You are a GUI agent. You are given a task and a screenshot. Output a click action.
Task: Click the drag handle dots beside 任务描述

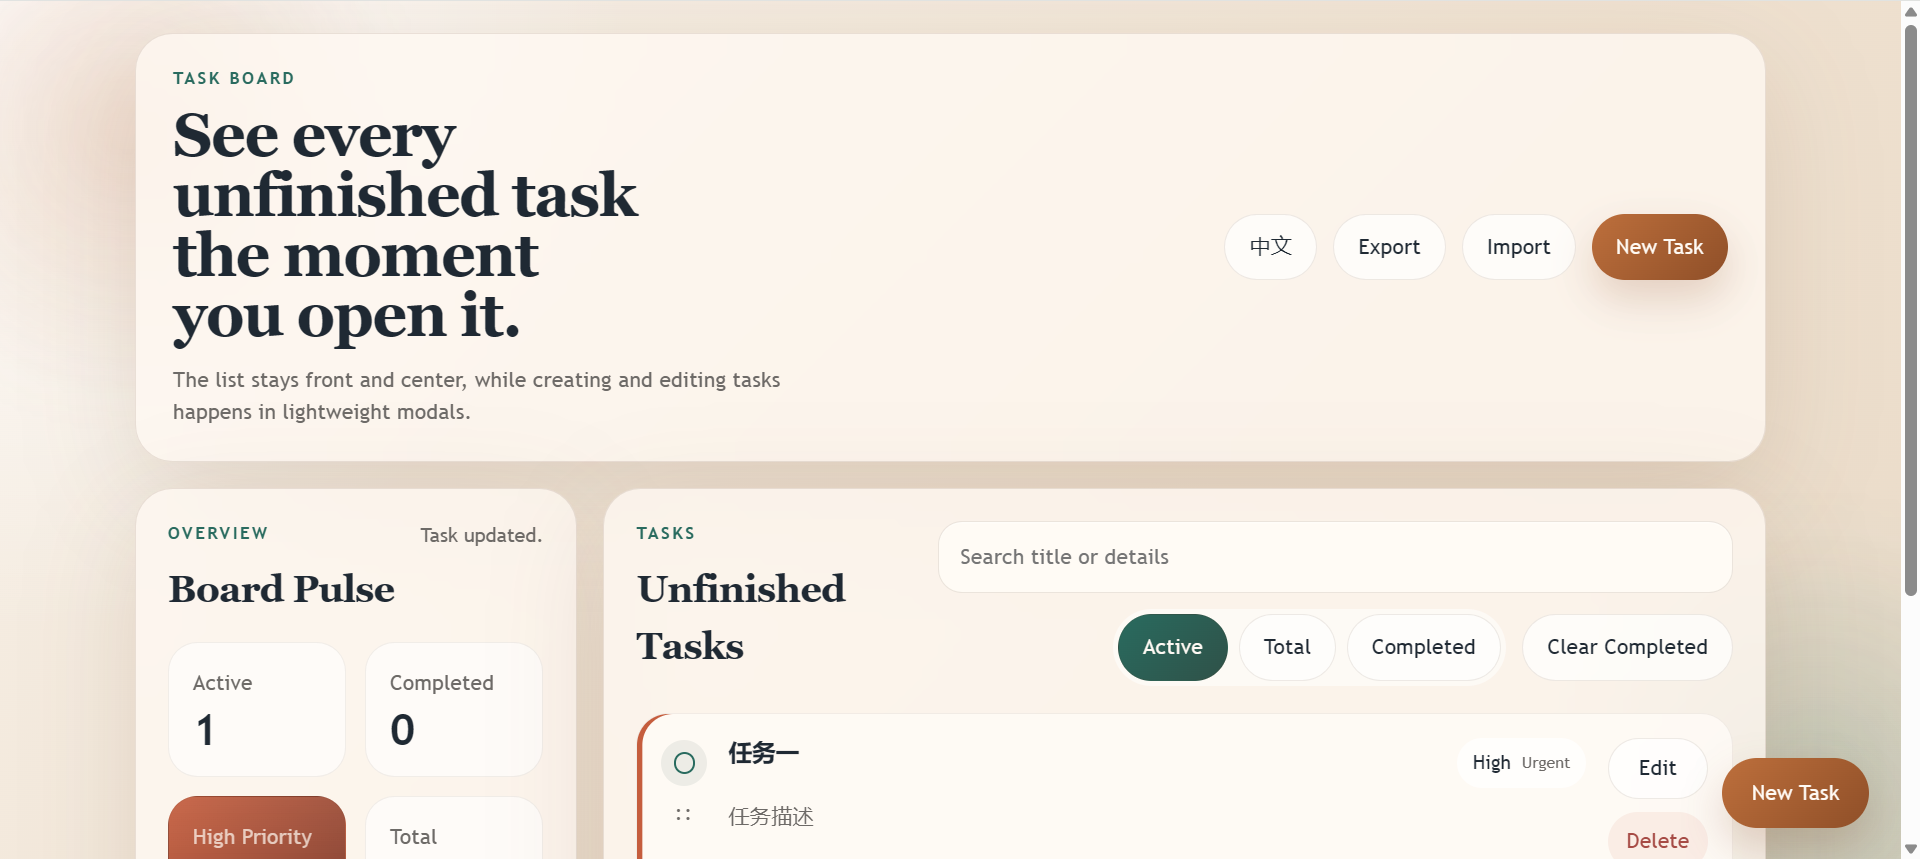click(x=683, y=815)
